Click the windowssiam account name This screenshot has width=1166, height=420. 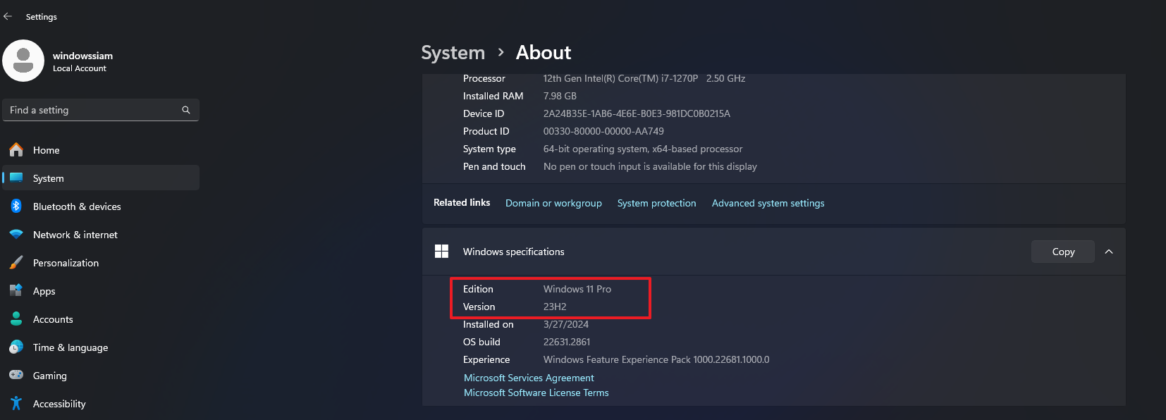83,56
